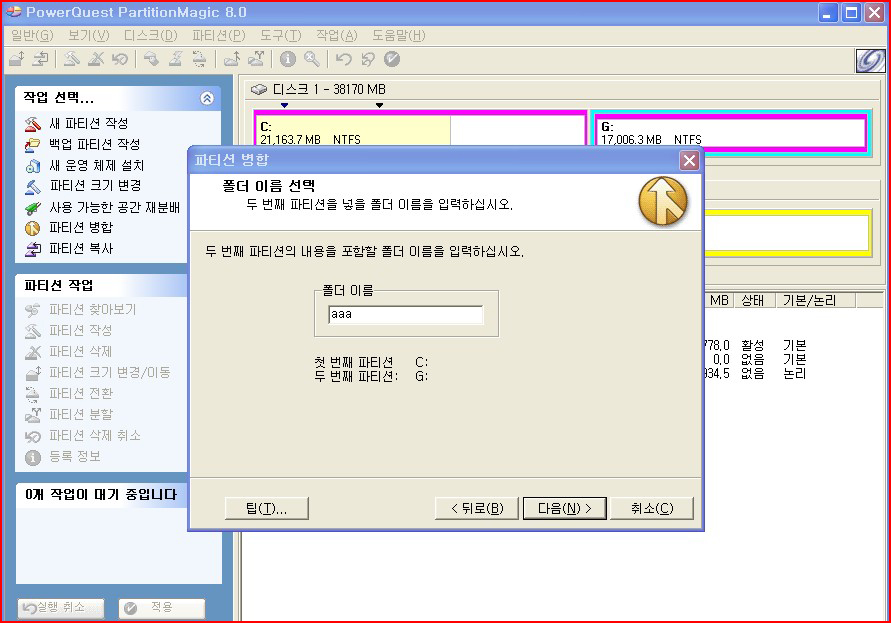Open the 도구(T) menu
The height and width of the screenshot is (623, 891).
coord(281,36)
